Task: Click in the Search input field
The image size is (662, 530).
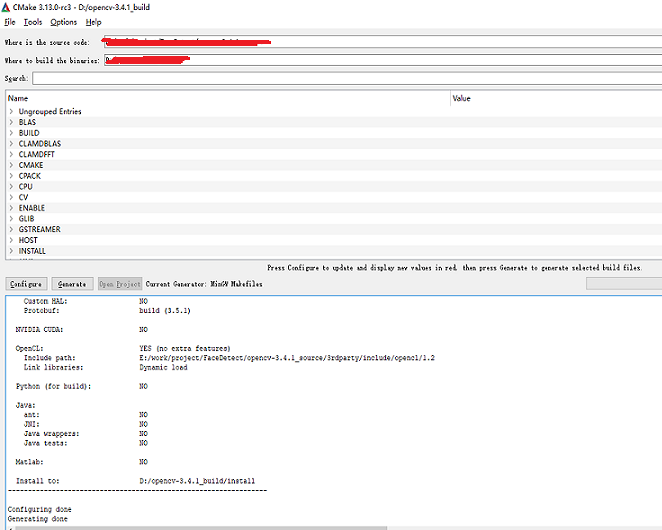Action: click(347, 79)
